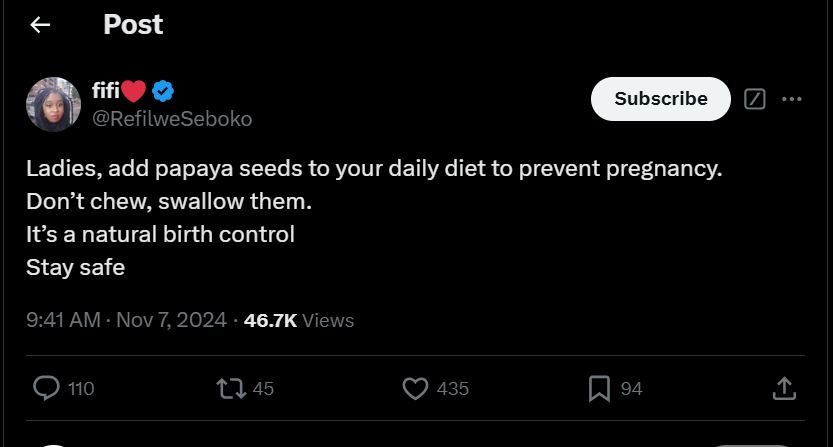Toggle the bookmark icon for this post

click(x=599, y=388)
